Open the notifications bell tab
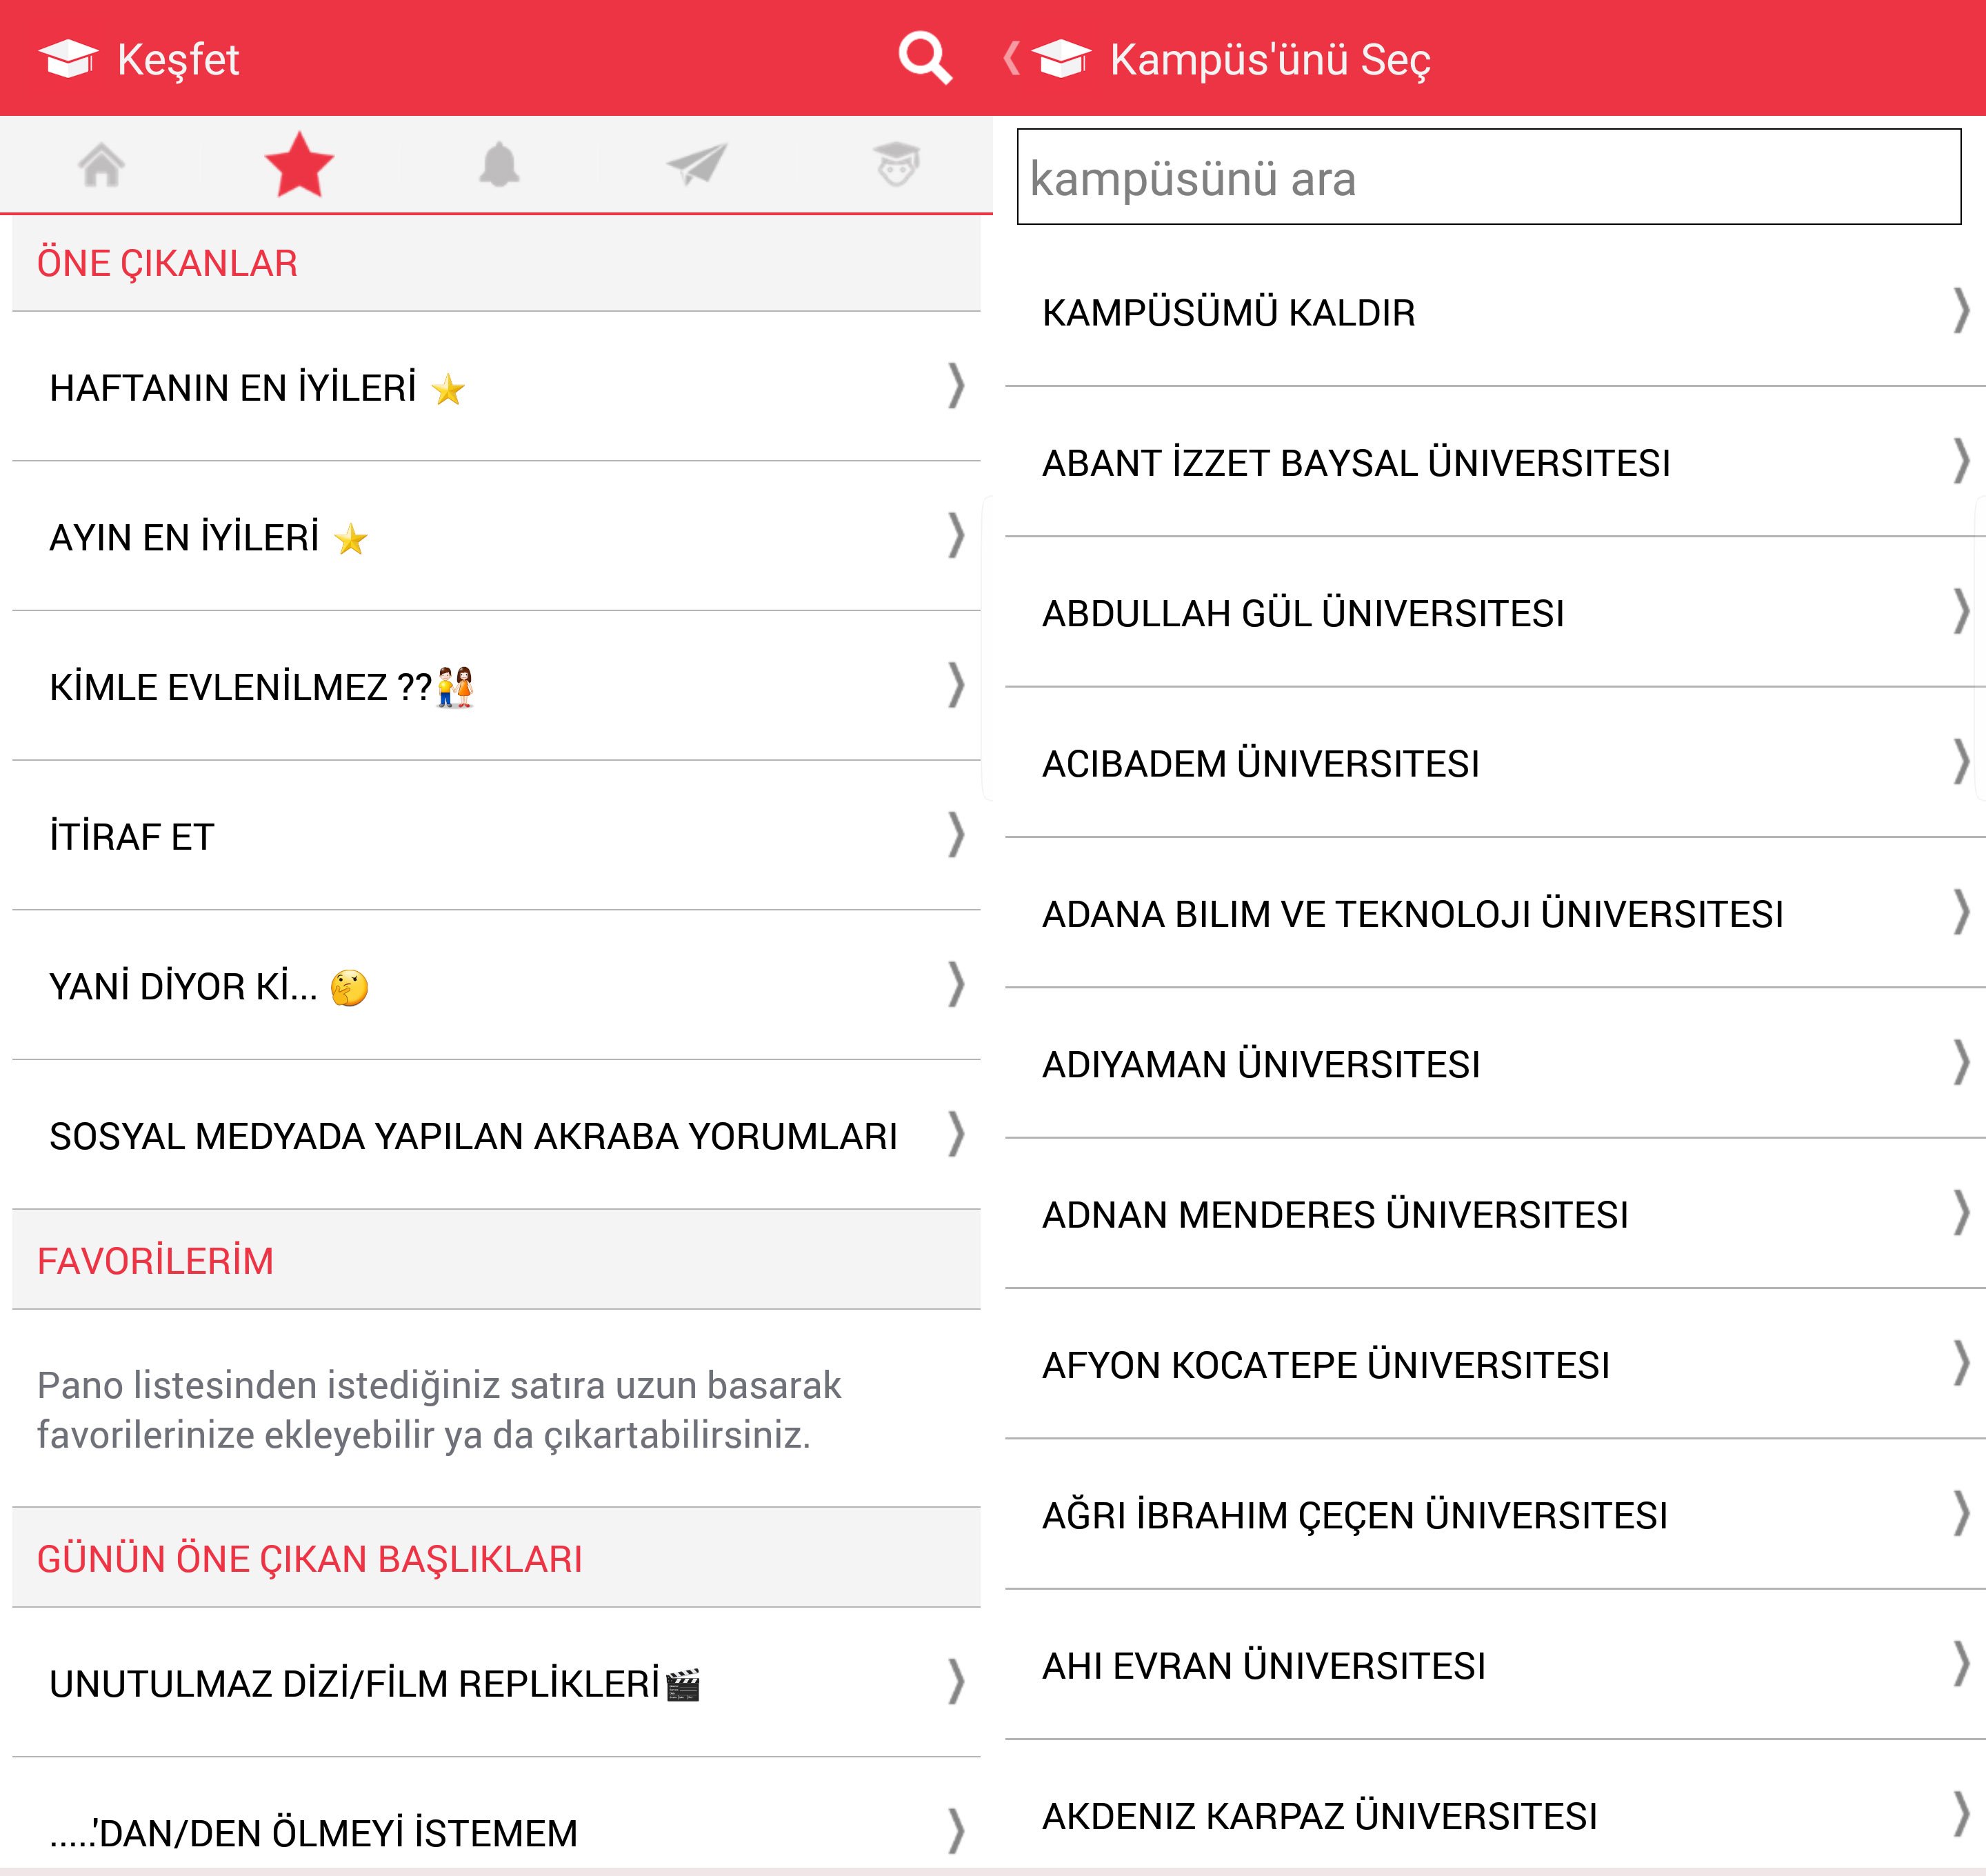Image resolution: width=1986 pixels, height=1876 pixels. pos(499,165)
